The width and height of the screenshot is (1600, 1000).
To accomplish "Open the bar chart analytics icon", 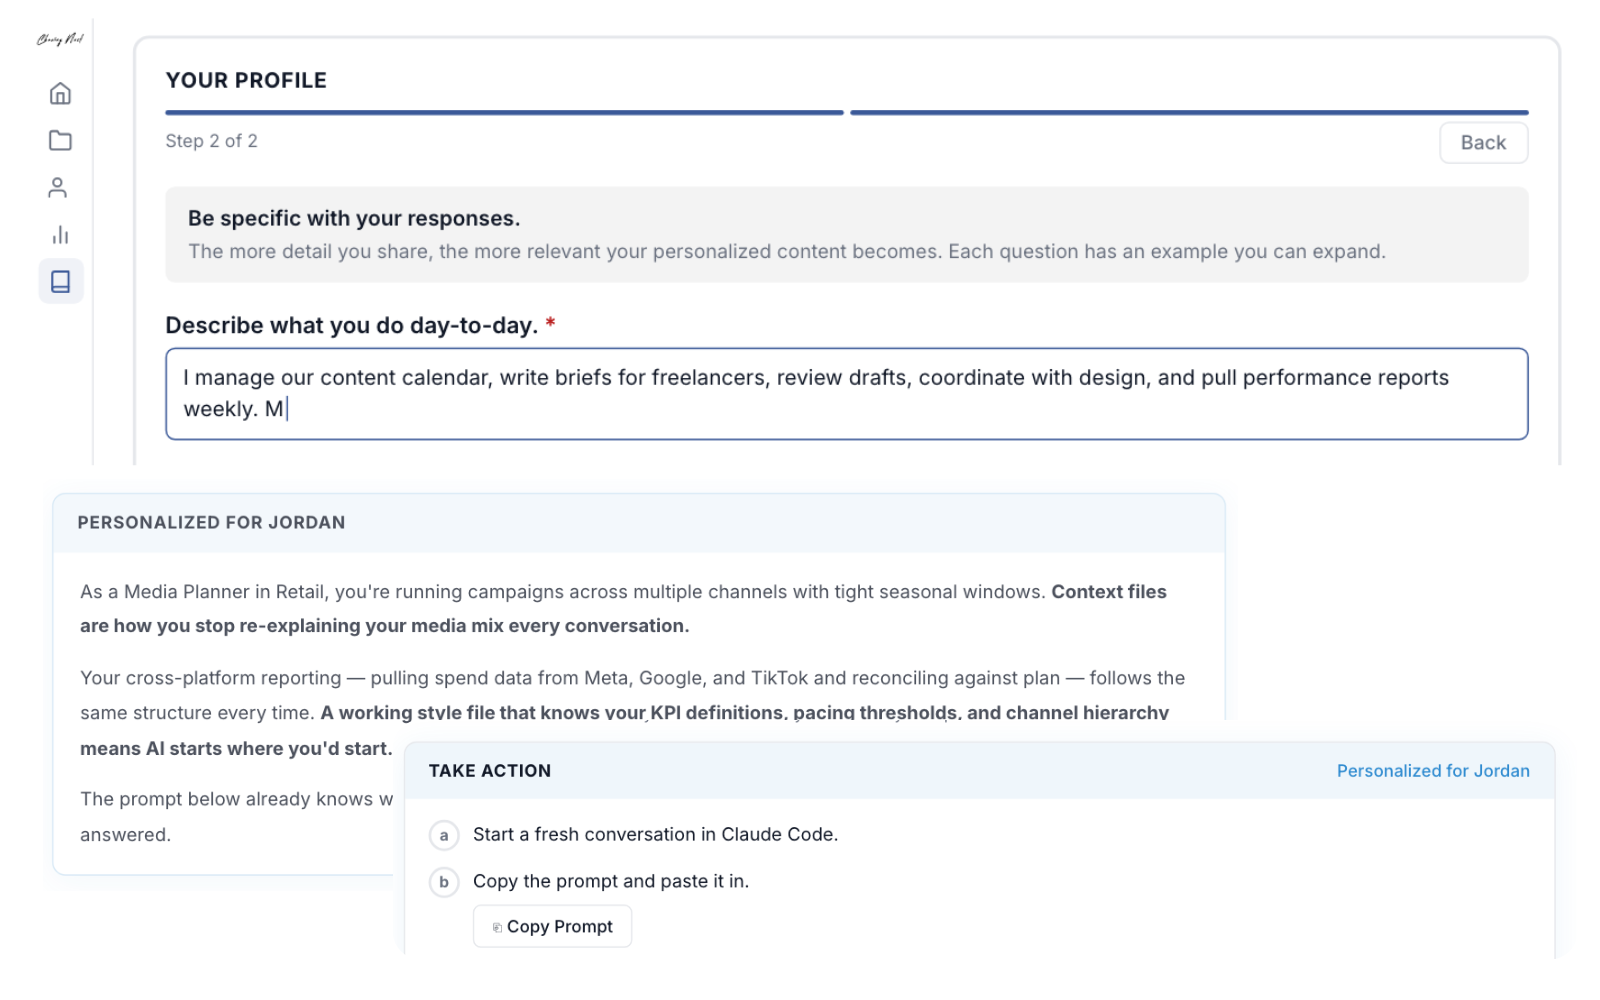I will pos(60,234).
